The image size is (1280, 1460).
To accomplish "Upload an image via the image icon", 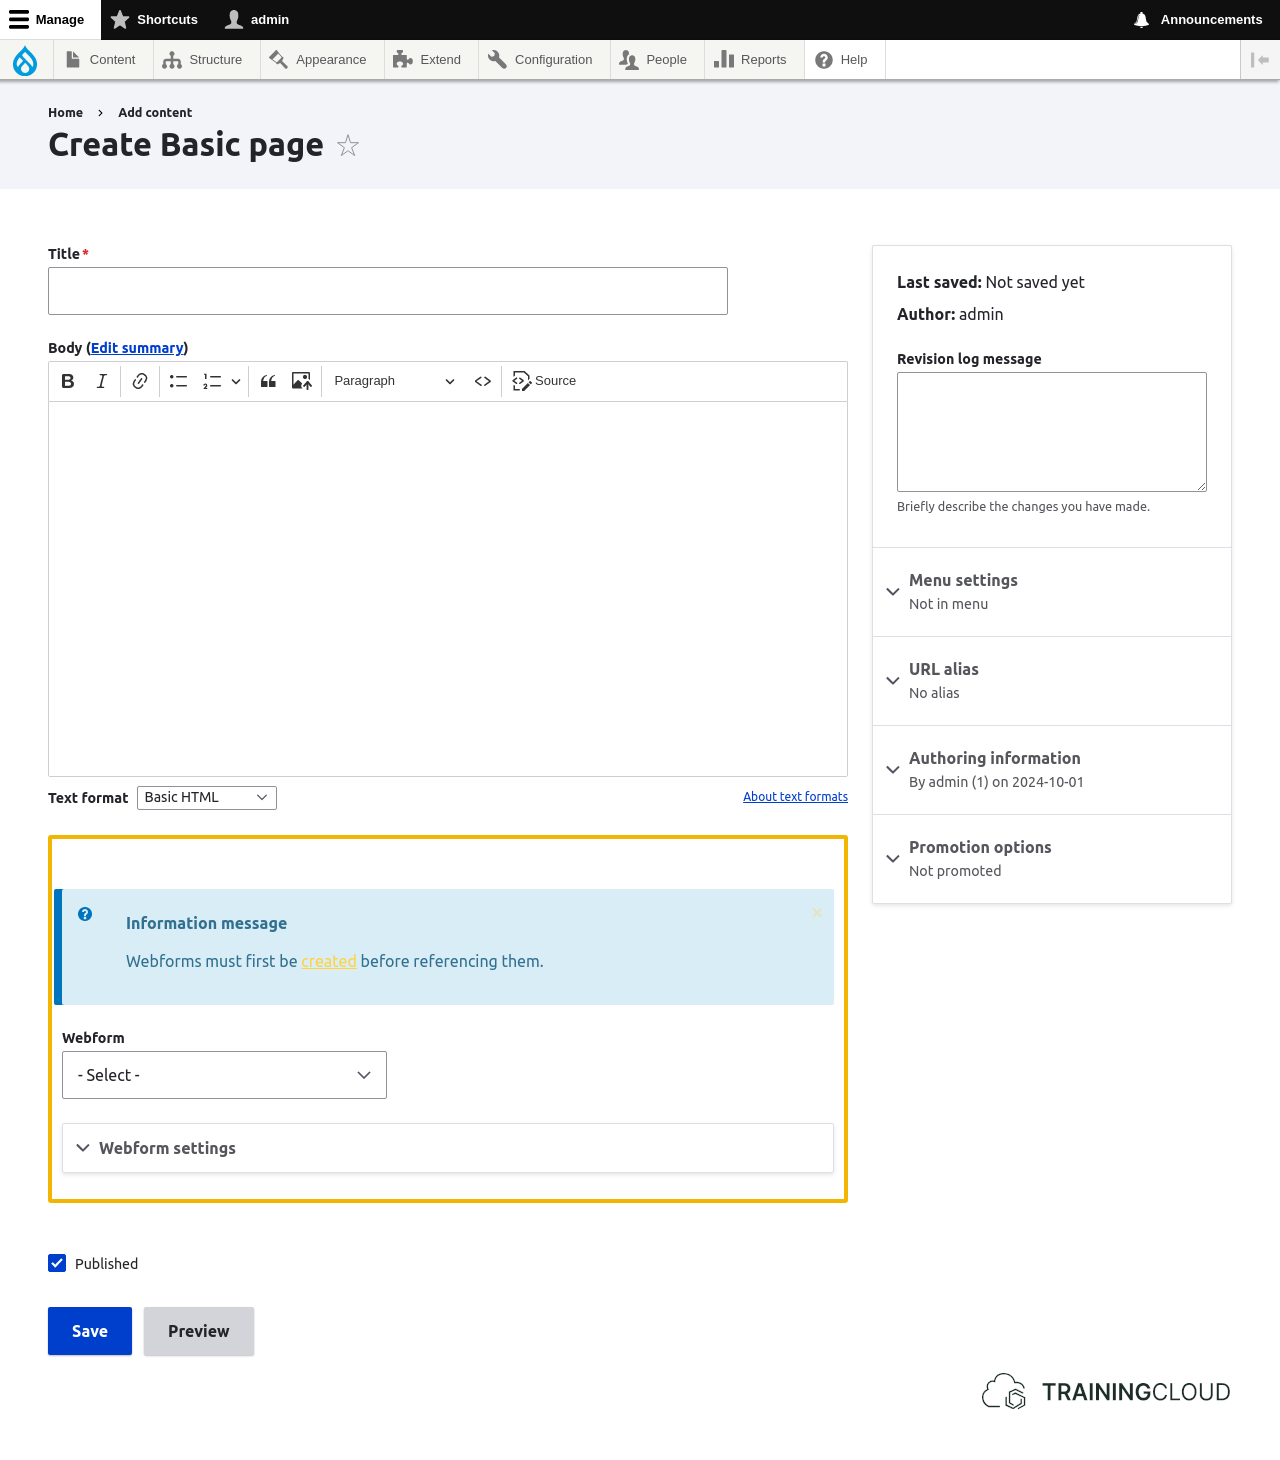I will tap(301, 381).
